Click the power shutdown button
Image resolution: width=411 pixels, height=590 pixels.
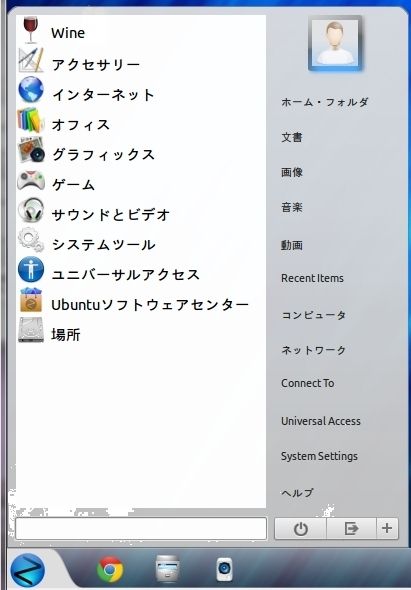(x=300, y=529)
